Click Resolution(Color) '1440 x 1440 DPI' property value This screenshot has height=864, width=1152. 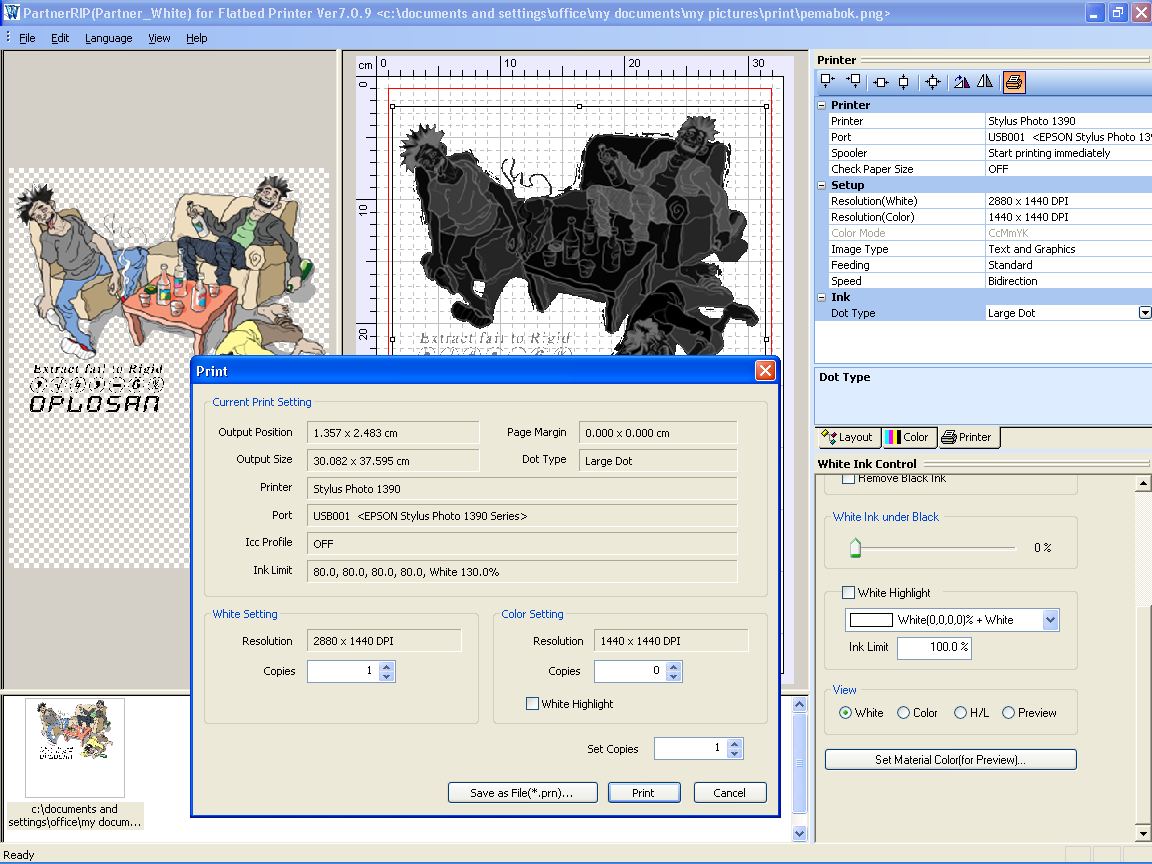click(1068, 217)
